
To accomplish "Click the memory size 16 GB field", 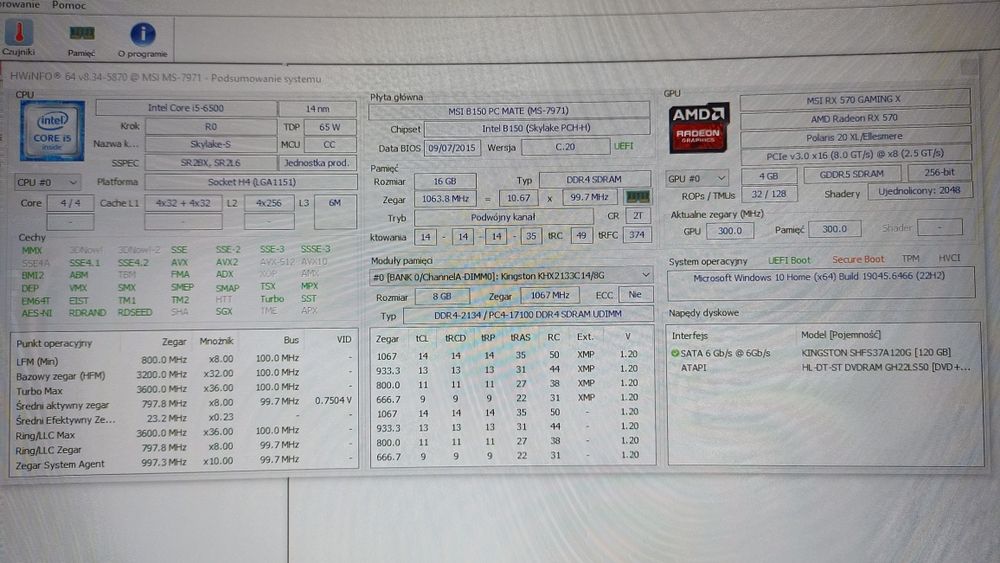I will coord(445,181).
